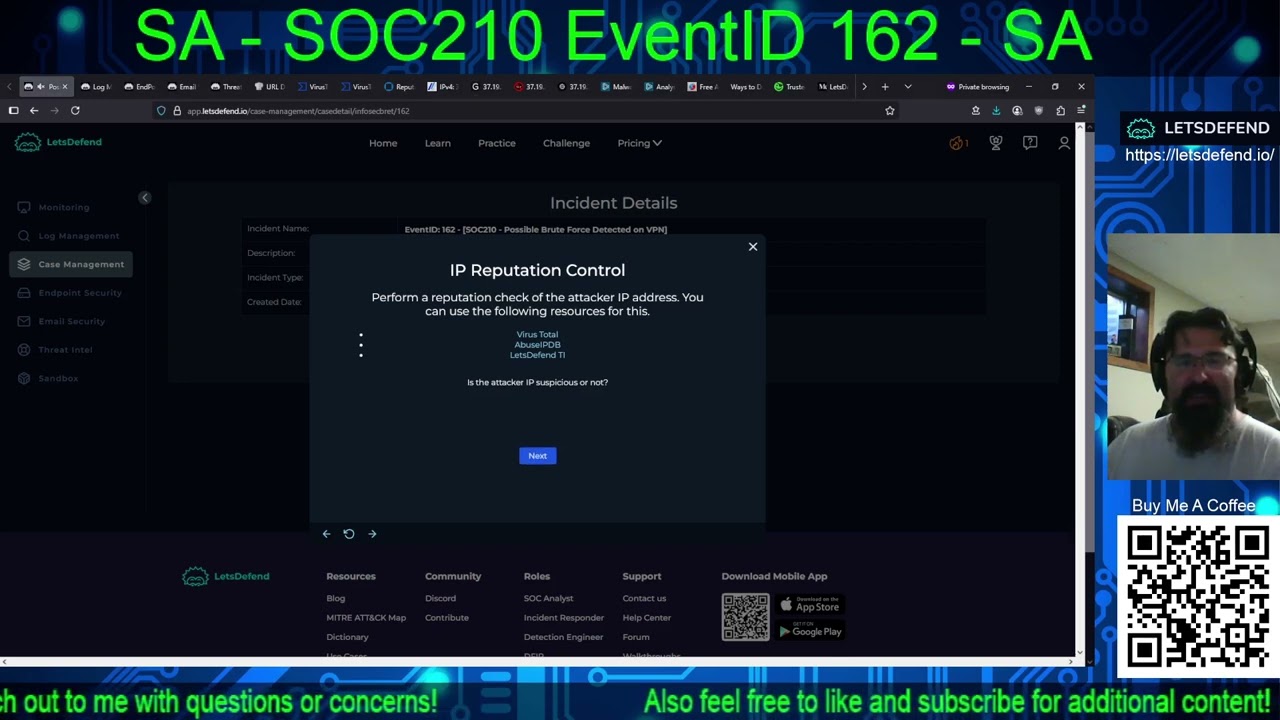Open the streak flame icon
This screenshot has width=1280, height=720.
(958, 143)
